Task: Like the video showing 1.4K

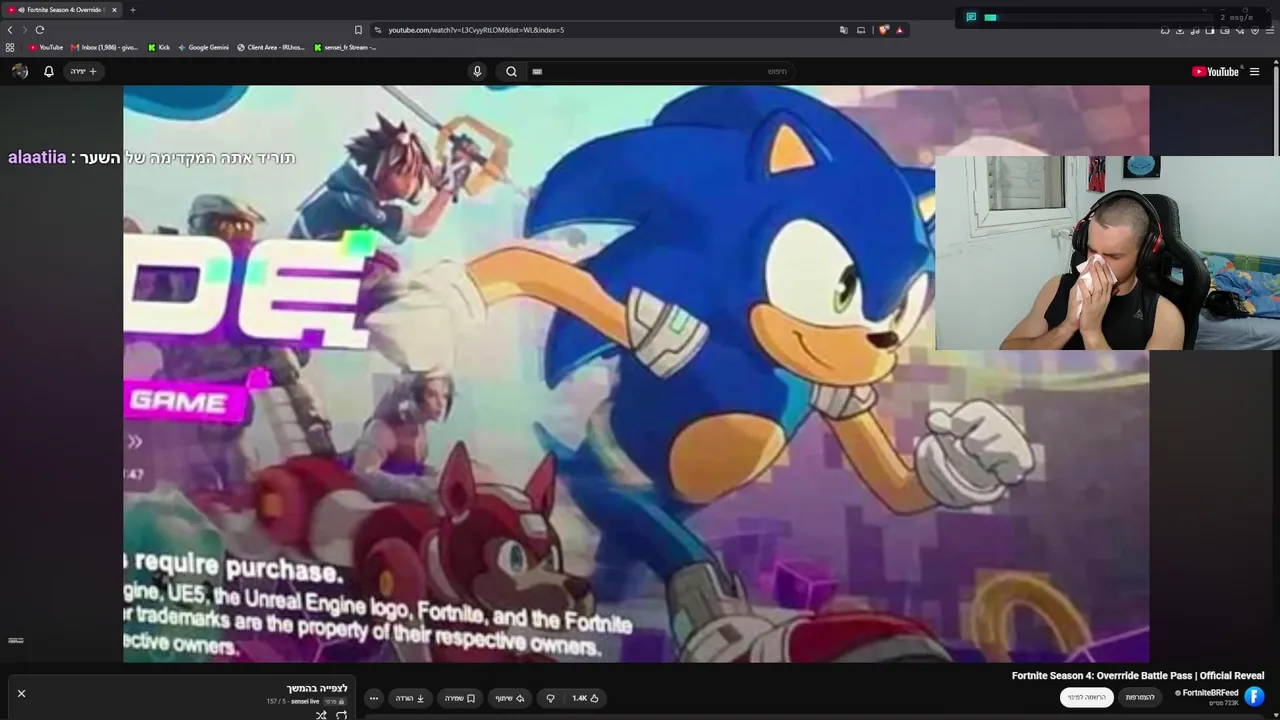Action: pyautogui.click(x=585, y=698)
